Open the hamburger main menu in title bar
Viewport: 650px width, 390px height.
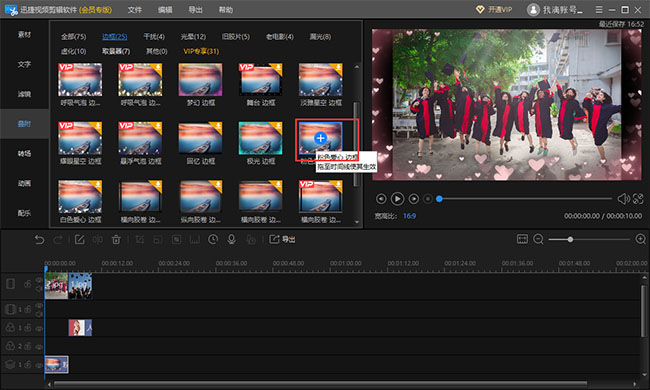coord(599,10)
